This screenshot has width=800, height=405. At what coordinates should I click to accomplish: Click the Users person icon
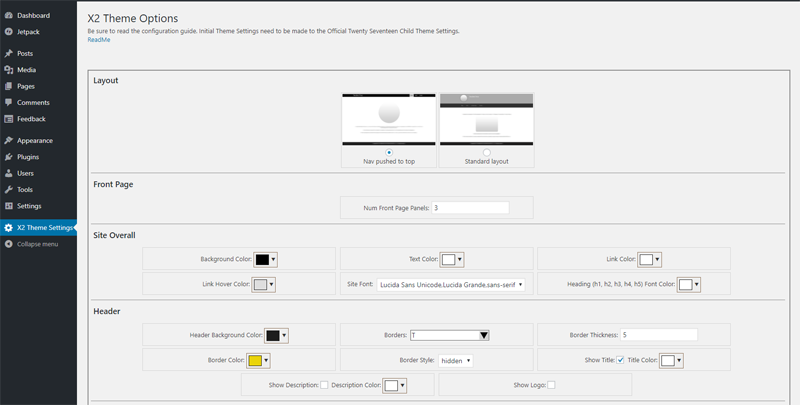(9, 173)
